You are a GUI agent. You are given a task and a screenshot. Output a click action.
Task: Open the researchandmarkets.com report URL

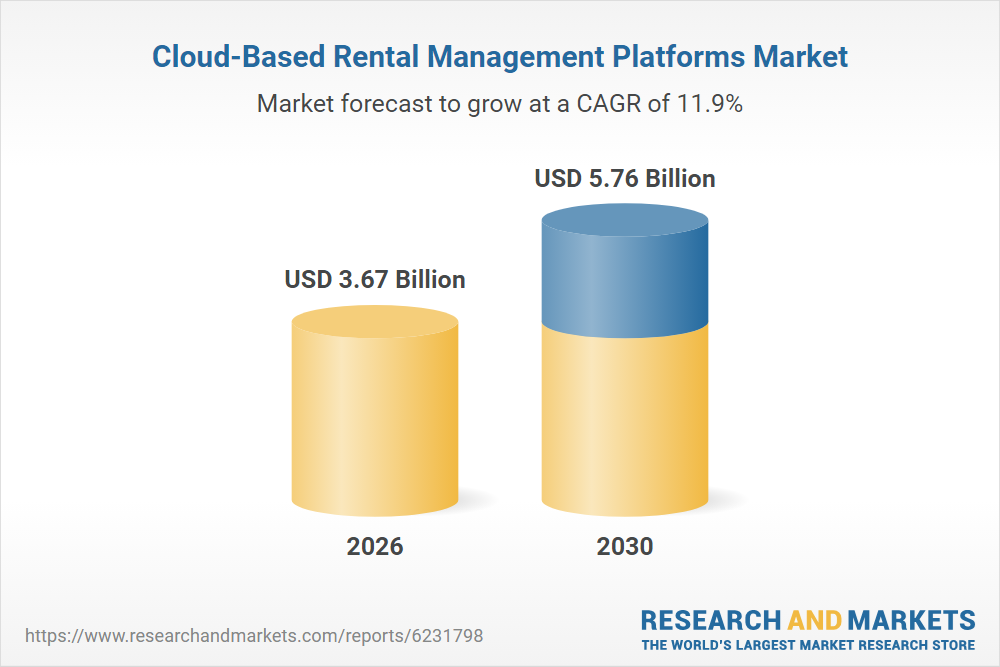tap(259, 635)
